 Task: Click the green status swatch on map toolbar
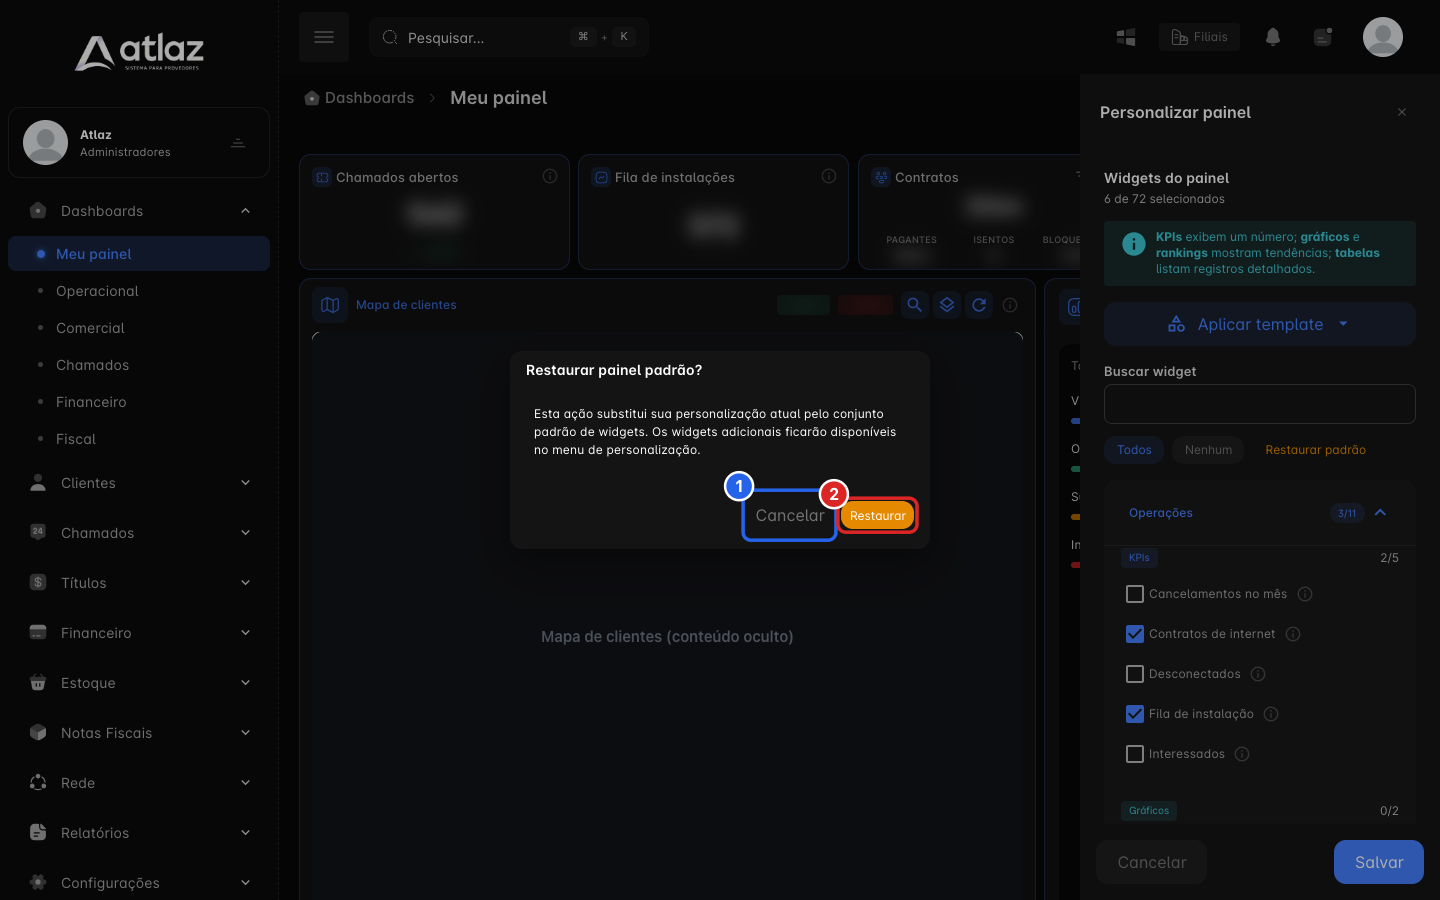tap(803, 305)
